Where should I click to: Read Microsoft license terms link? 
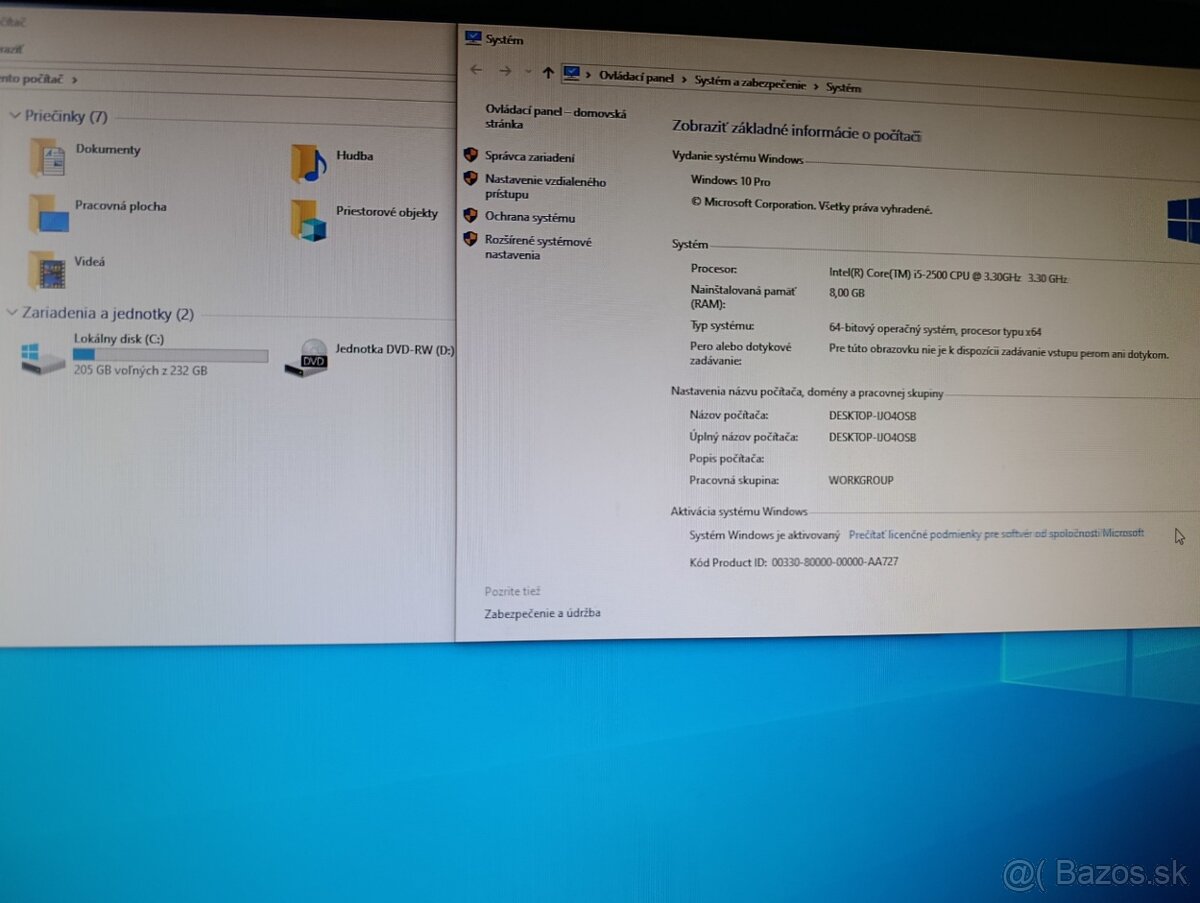pos(995,534)
